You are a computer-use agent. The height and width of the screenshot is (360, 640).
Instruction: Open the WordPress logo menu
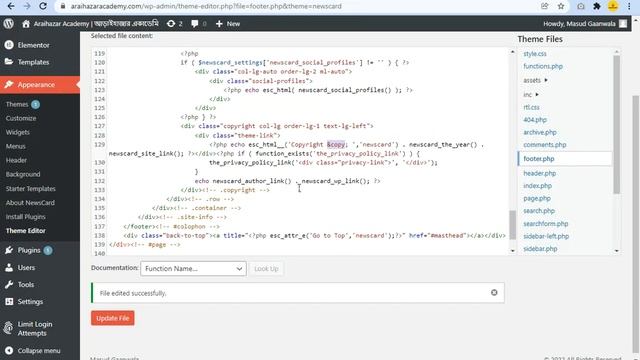click(9, 24)
